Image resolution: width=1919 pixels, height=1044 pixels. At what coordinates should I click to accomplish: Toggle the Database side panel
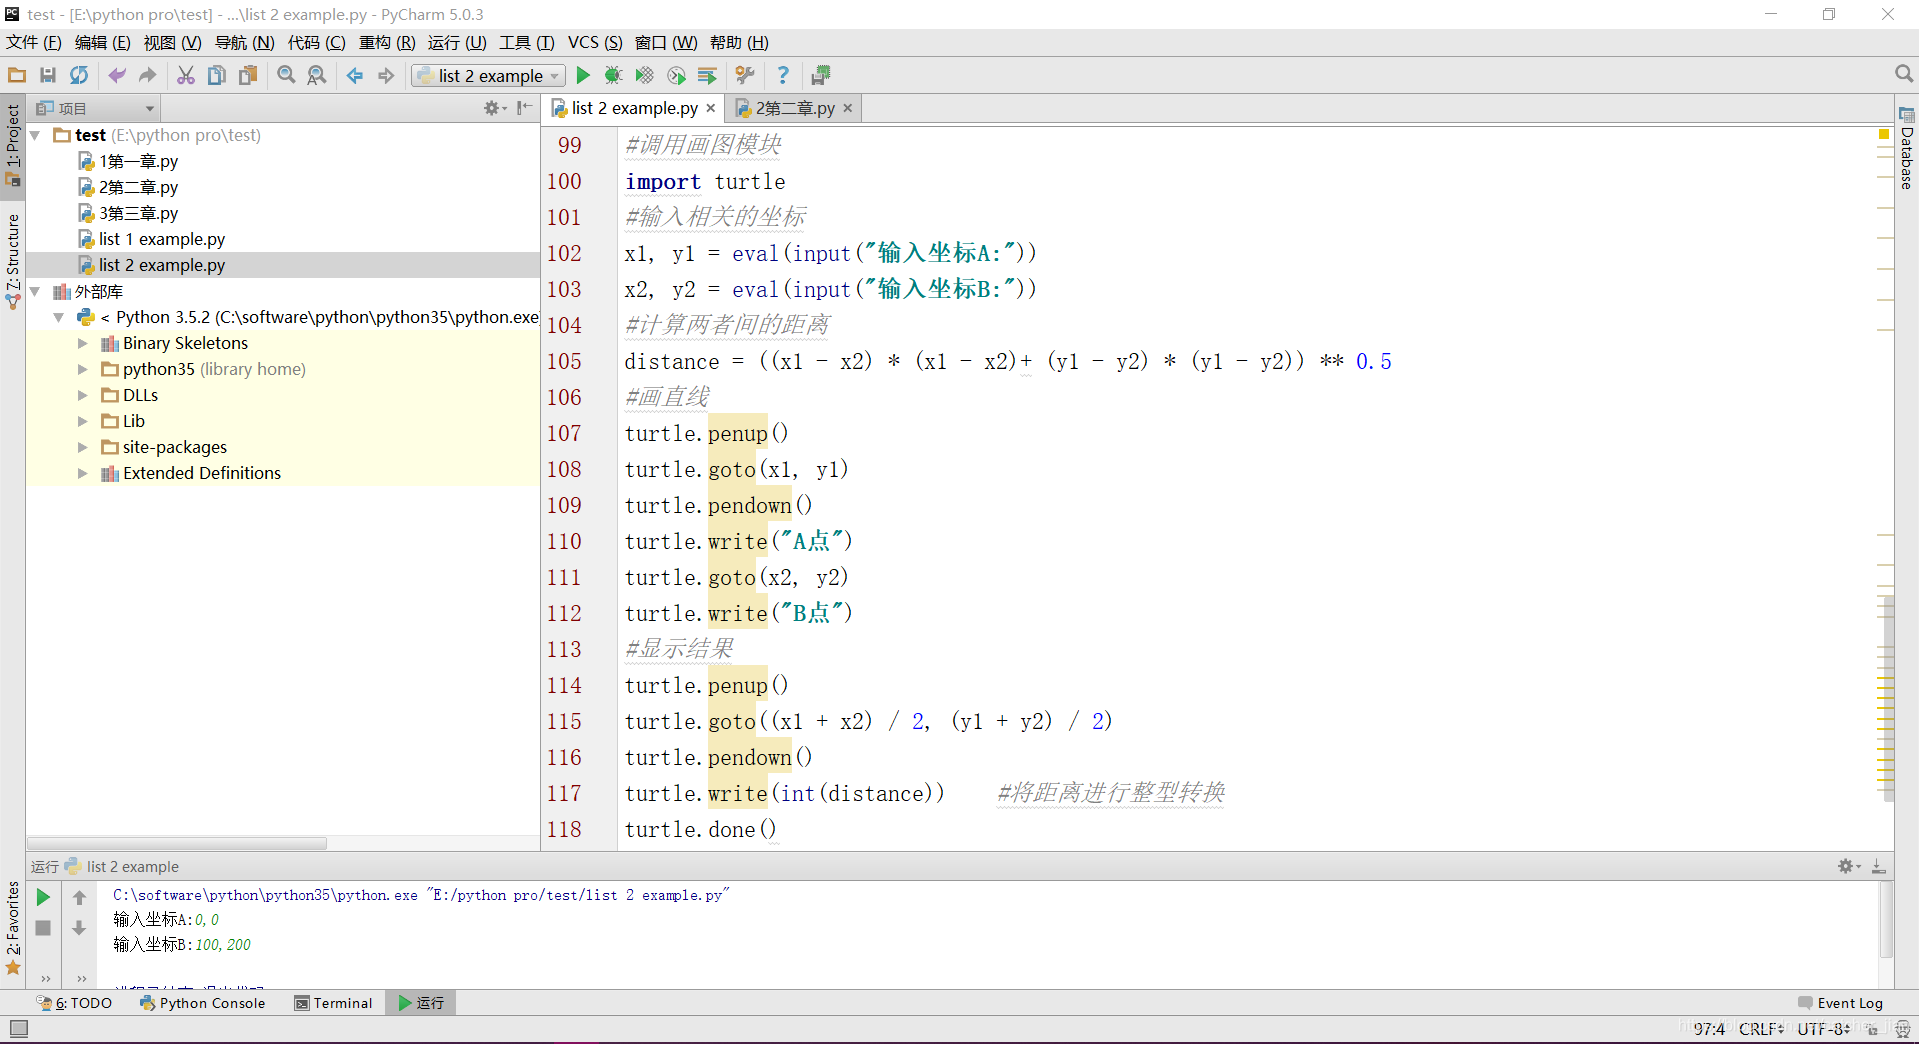tap(1906, 148)
